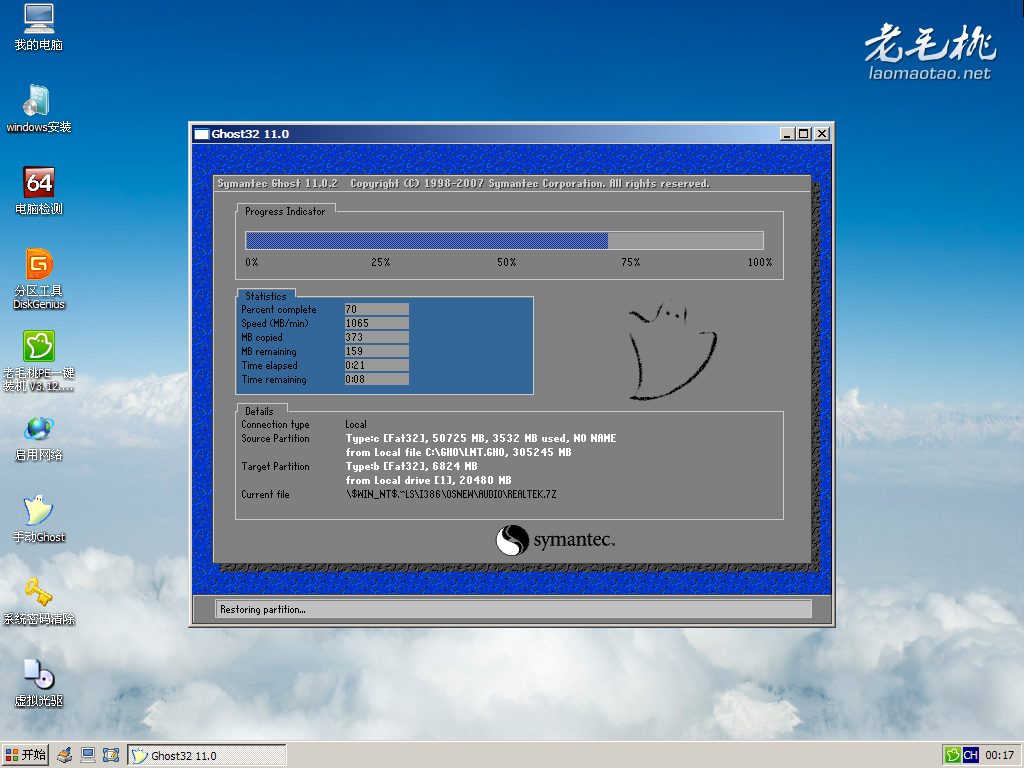Click the green ghost tray icon
This screenshot has height=768, width=1024.
point(953,756)
